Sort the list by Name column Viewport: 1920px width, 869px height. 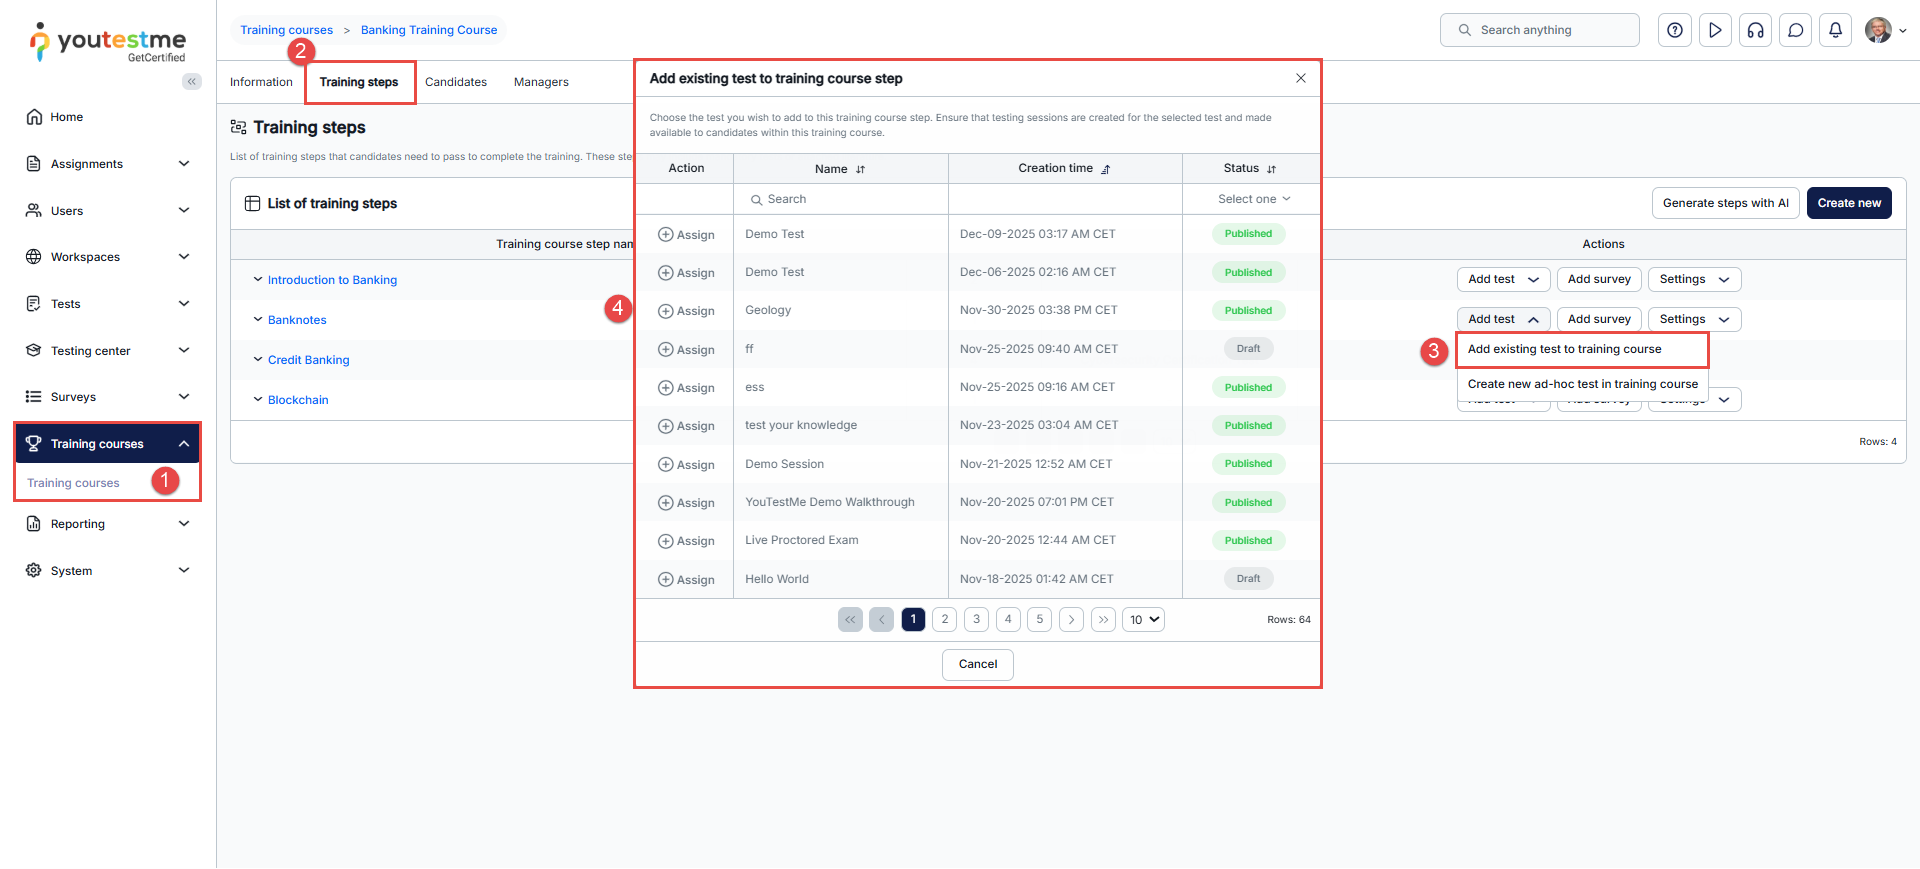[860, 169]
